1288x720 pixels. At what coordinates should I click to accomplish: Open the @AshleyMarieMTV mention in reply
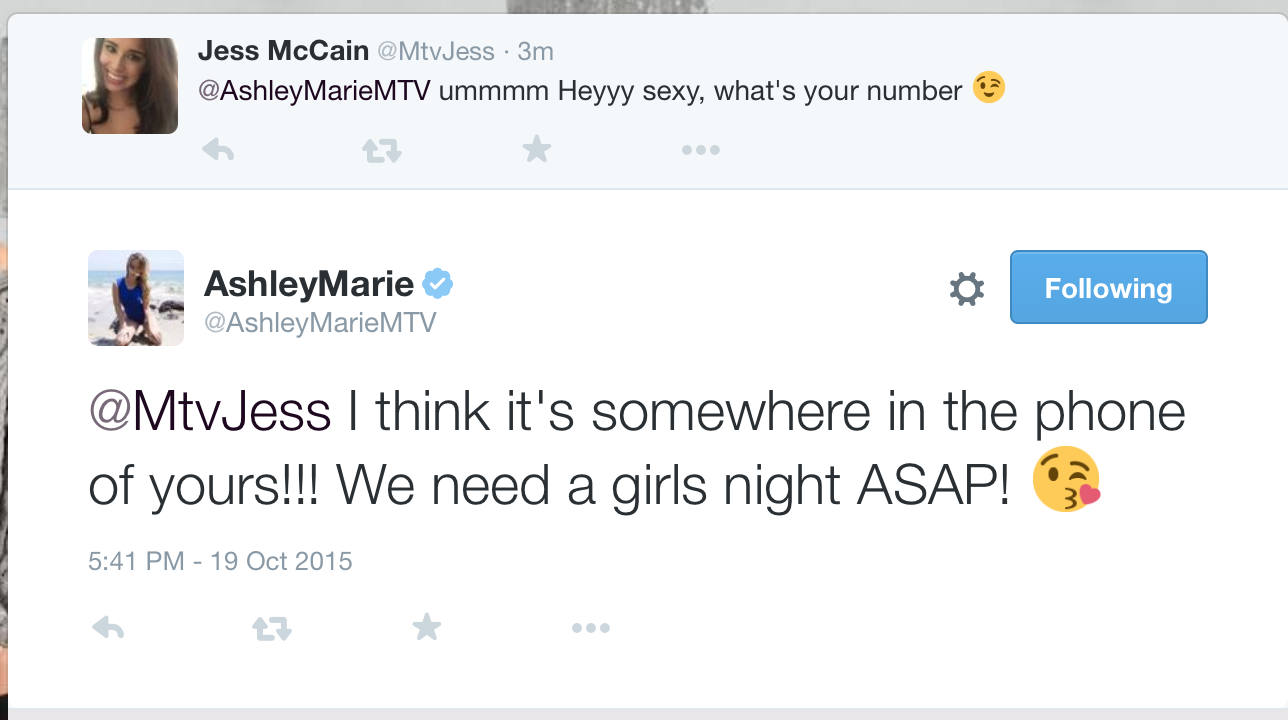[314, 91]
